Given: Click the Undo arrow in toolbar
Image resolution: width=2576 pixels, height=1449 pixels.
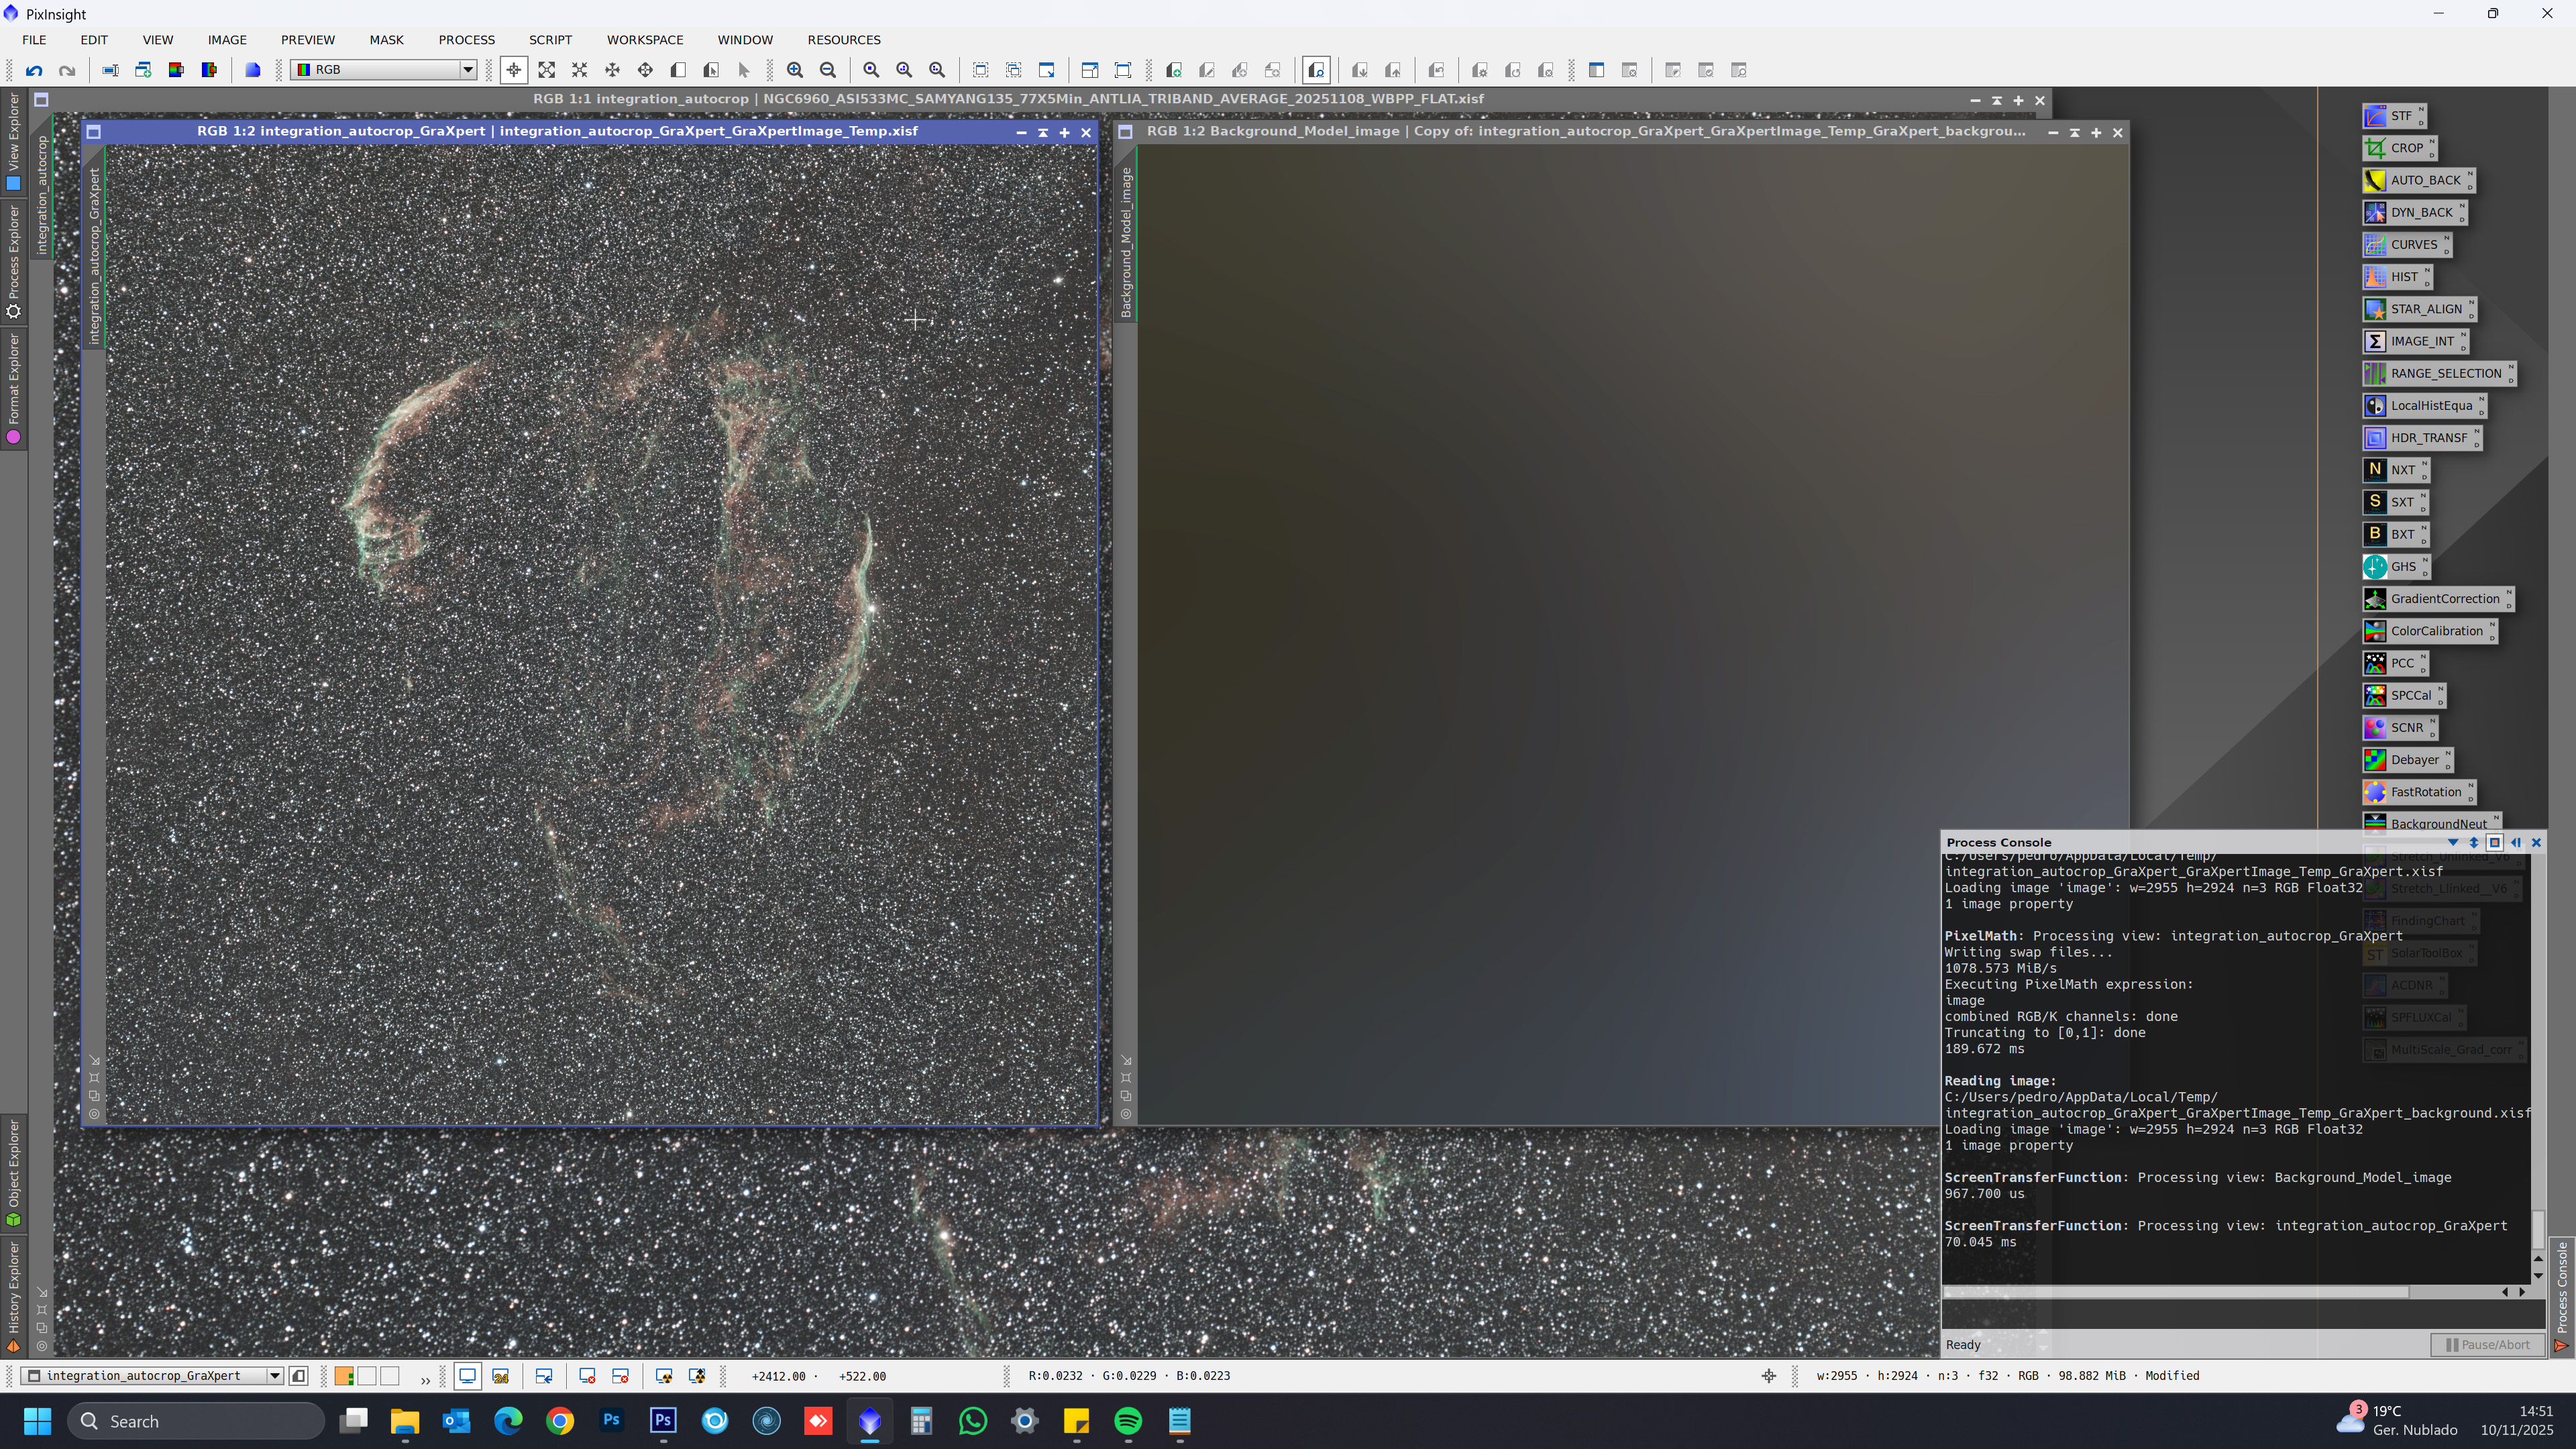Looking at the screenshot, I should point(34,70).
